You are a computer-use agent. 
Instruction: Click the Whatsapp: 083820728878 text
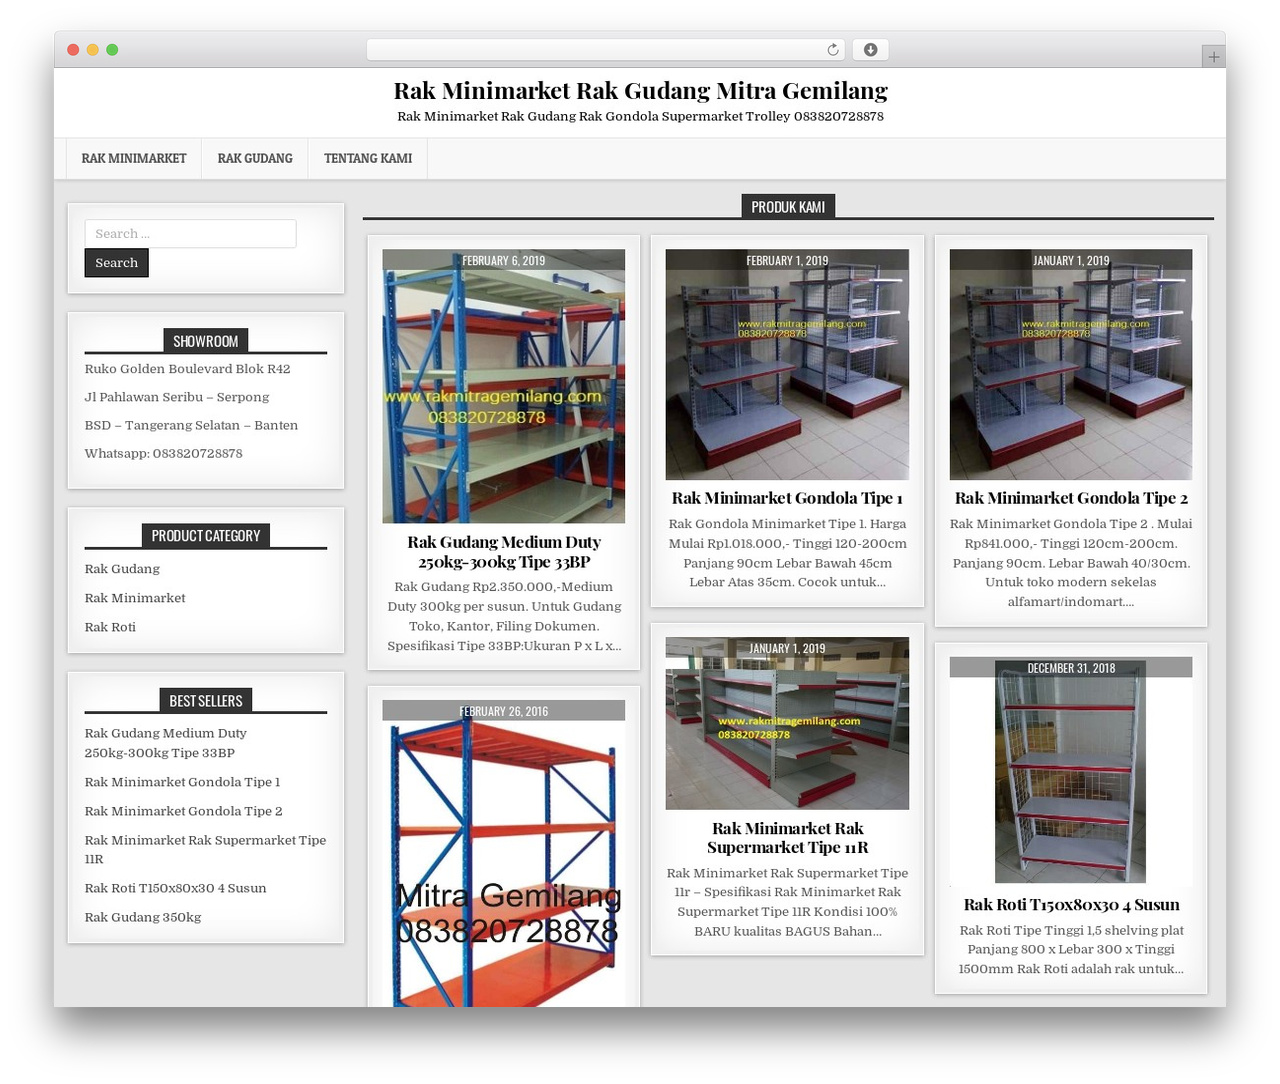click(163, 453)
